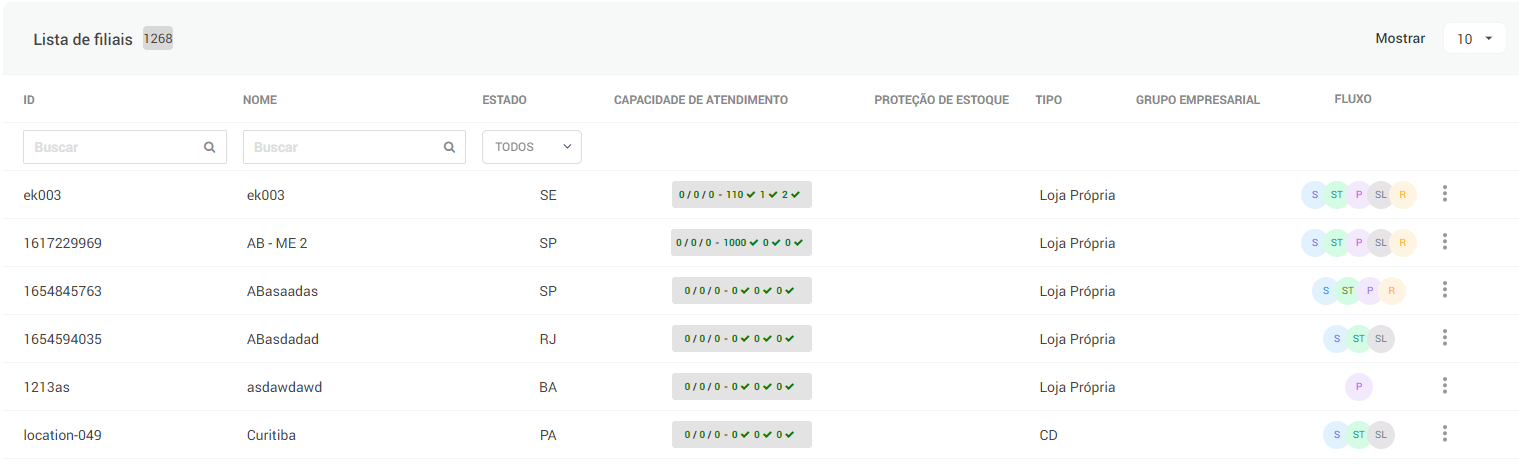Click the Capacidade de Atendimento column header
The image size is (1519, 465).
click(701, 100)
